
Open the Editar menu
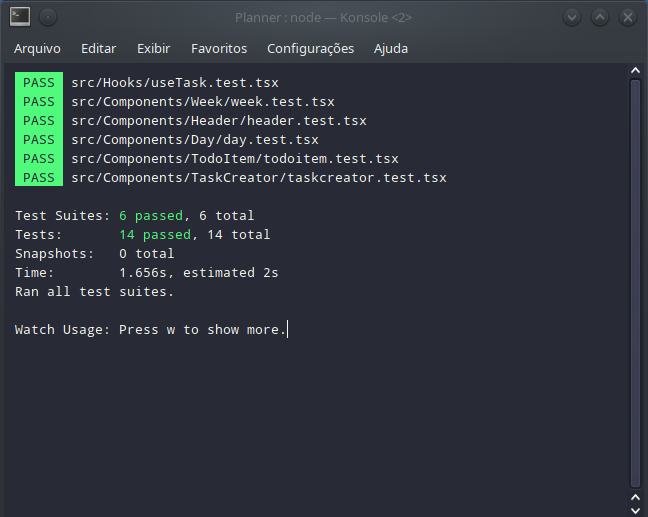click(x=98, y=49)
